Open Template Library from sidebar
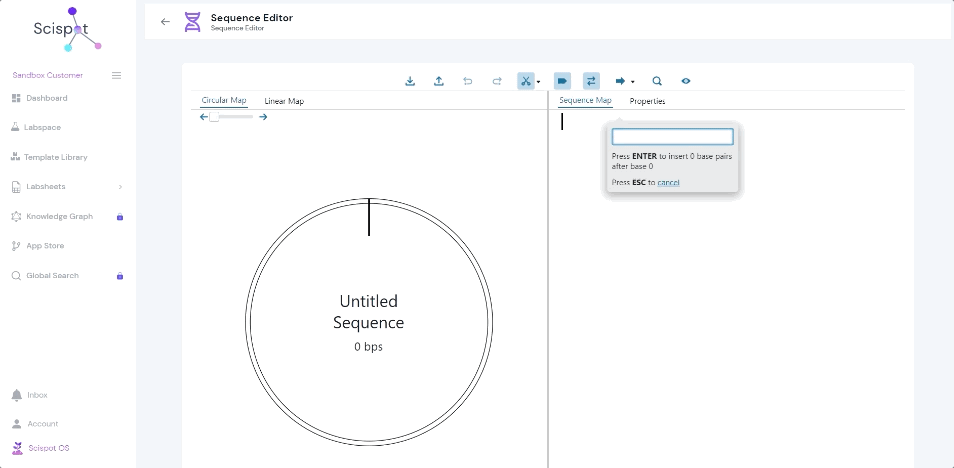954x468 pixels. point(56,157)
